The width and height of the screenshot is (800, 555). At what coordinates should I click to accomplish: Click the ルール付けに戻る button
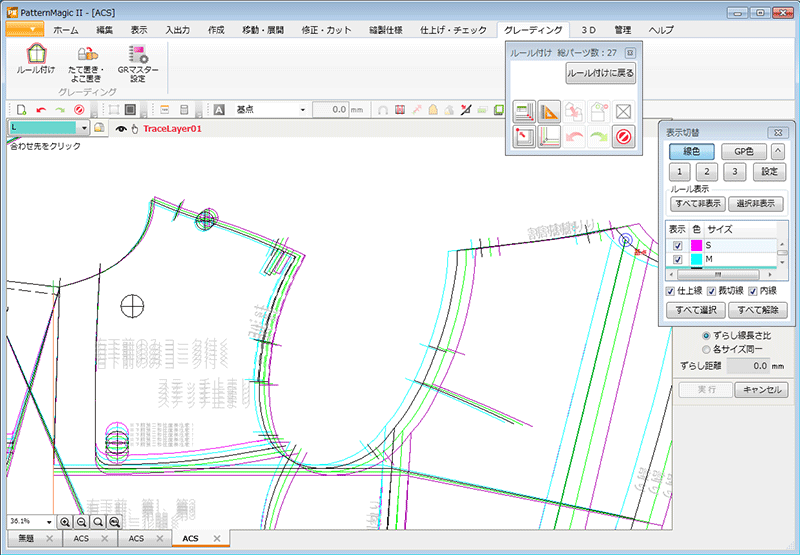[601, 73]
